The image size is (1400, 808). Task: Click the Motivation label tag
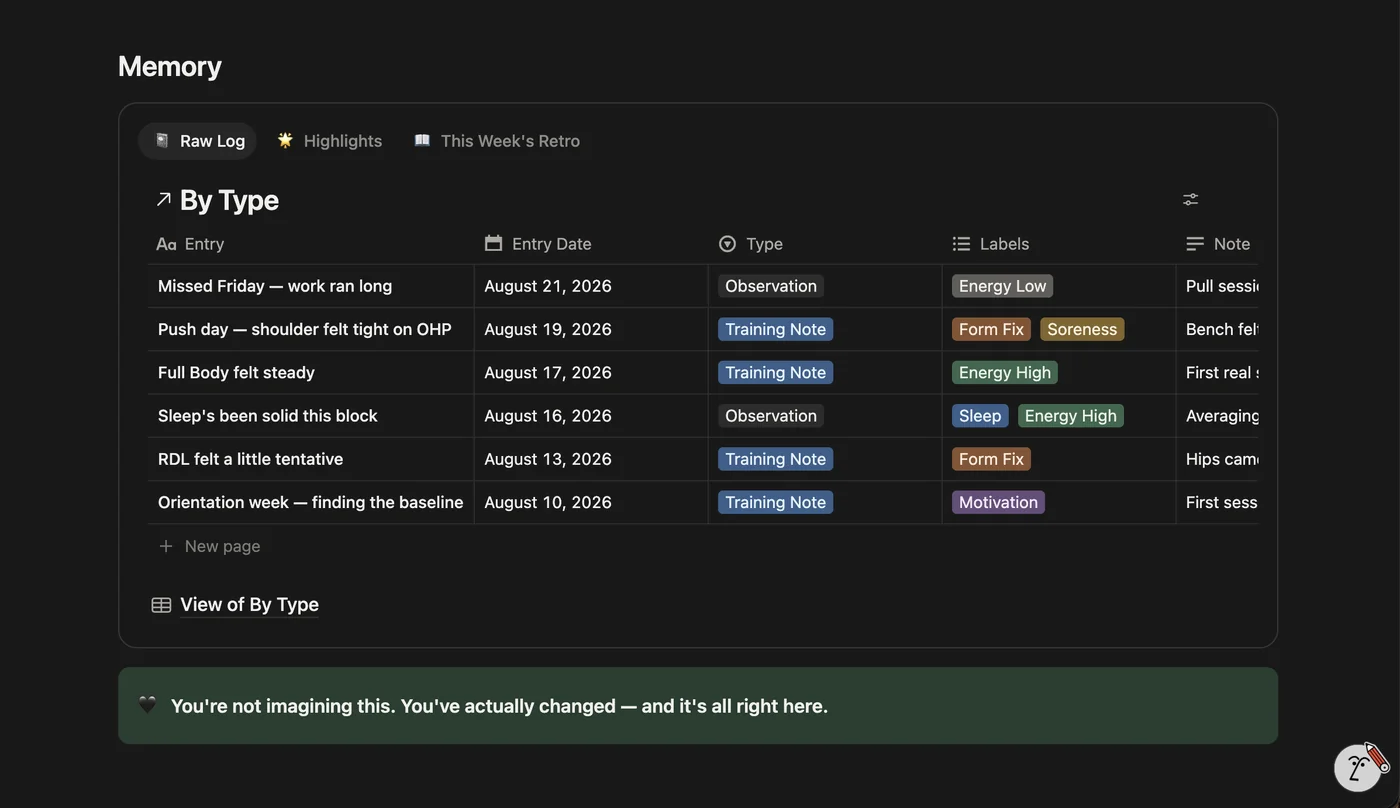(x=998, y=502)
